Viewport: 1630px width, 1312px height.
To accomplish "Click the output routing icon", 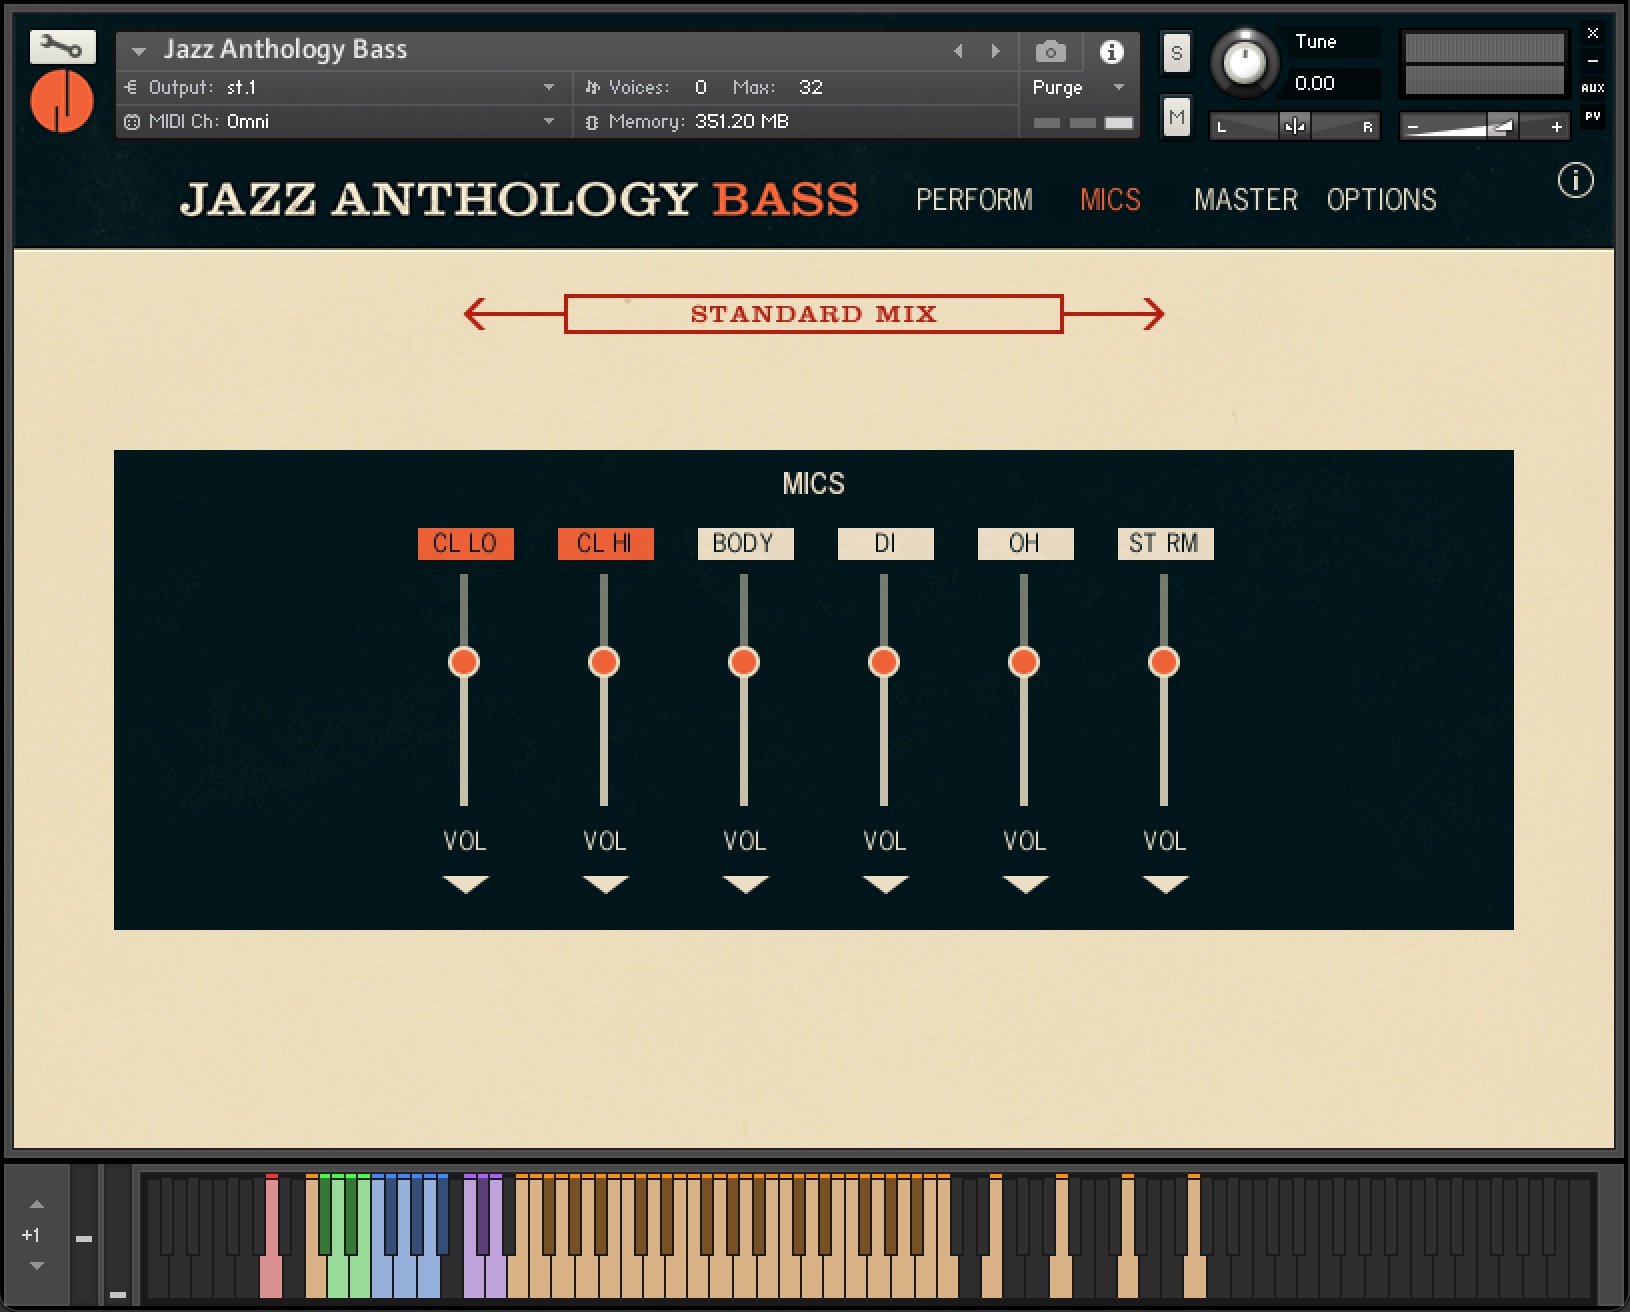I will [131, 88].
